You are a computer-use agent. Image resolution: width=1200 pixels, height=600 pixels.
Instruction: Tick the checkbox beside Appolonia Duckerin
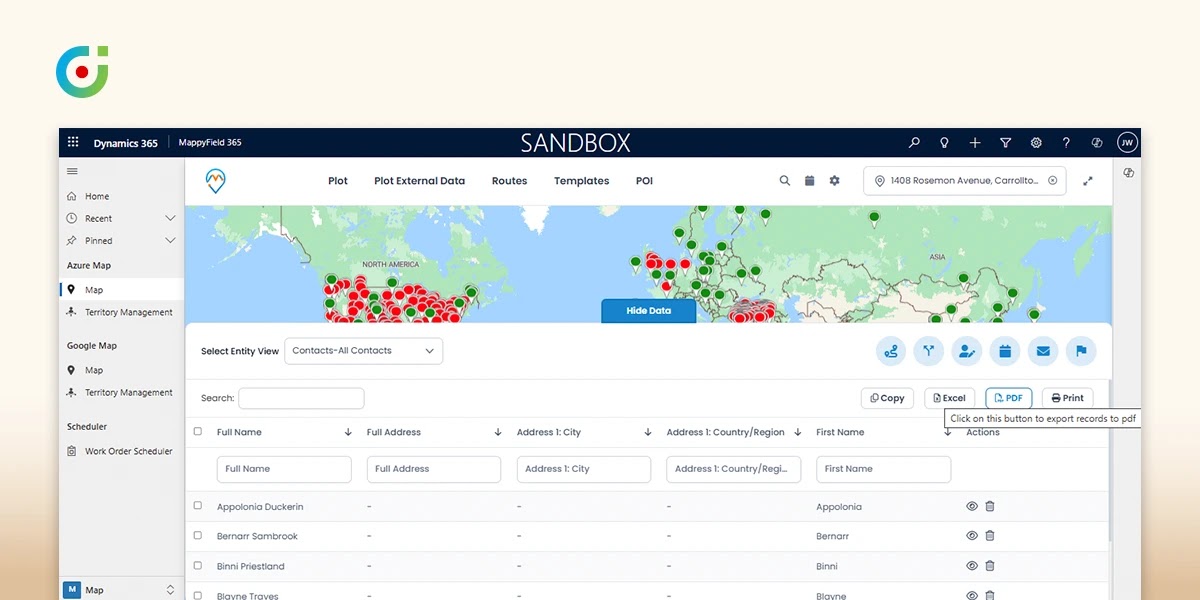(x=196, y=506)
